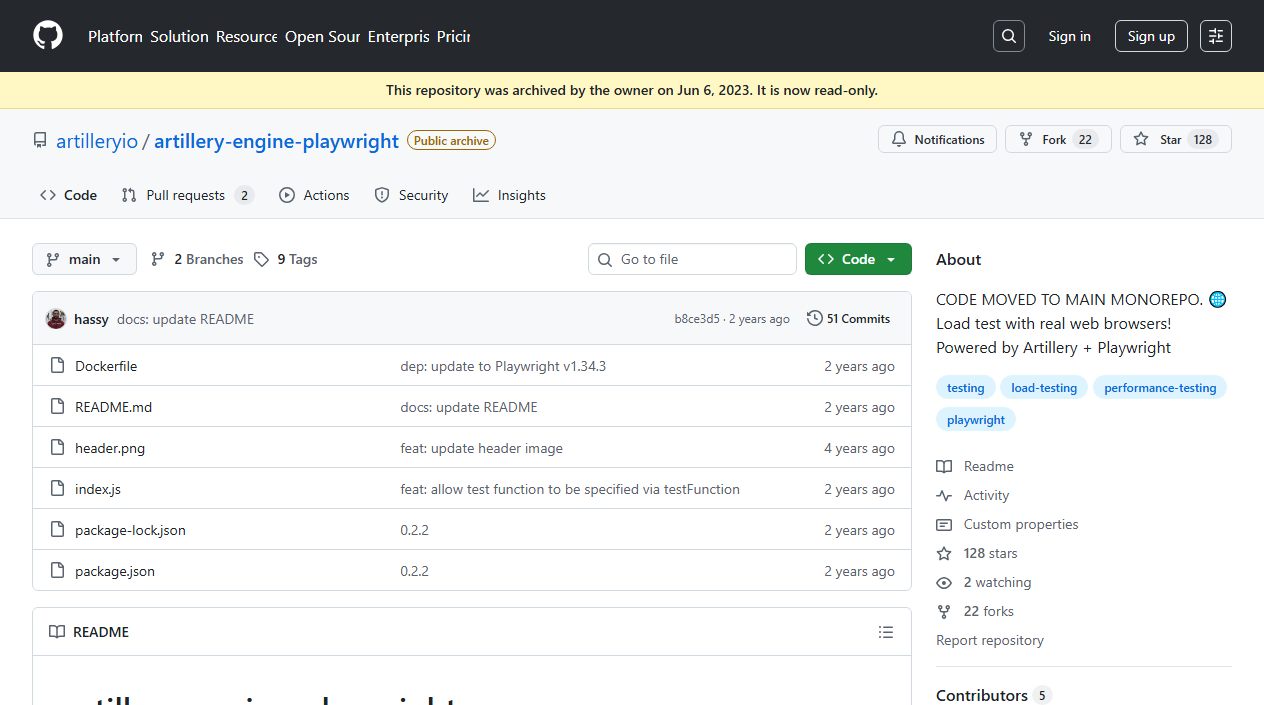1264x705 pixels.
Task: Open the main branch dropdown
Action: coord(84,259)
